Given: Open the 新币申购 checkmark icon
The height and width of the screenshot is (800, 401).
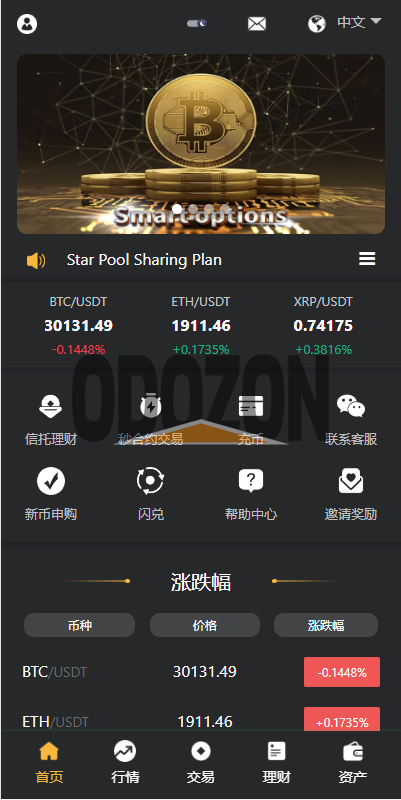Looking at the screenshot, I should pos(51,481).
